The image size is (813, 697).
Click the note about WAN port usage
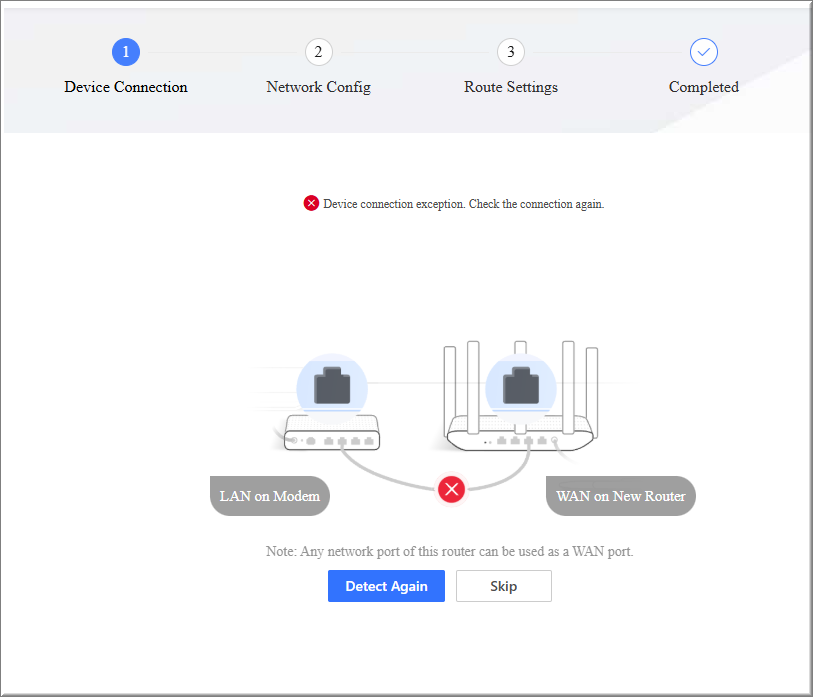click(x=449, y=551)
